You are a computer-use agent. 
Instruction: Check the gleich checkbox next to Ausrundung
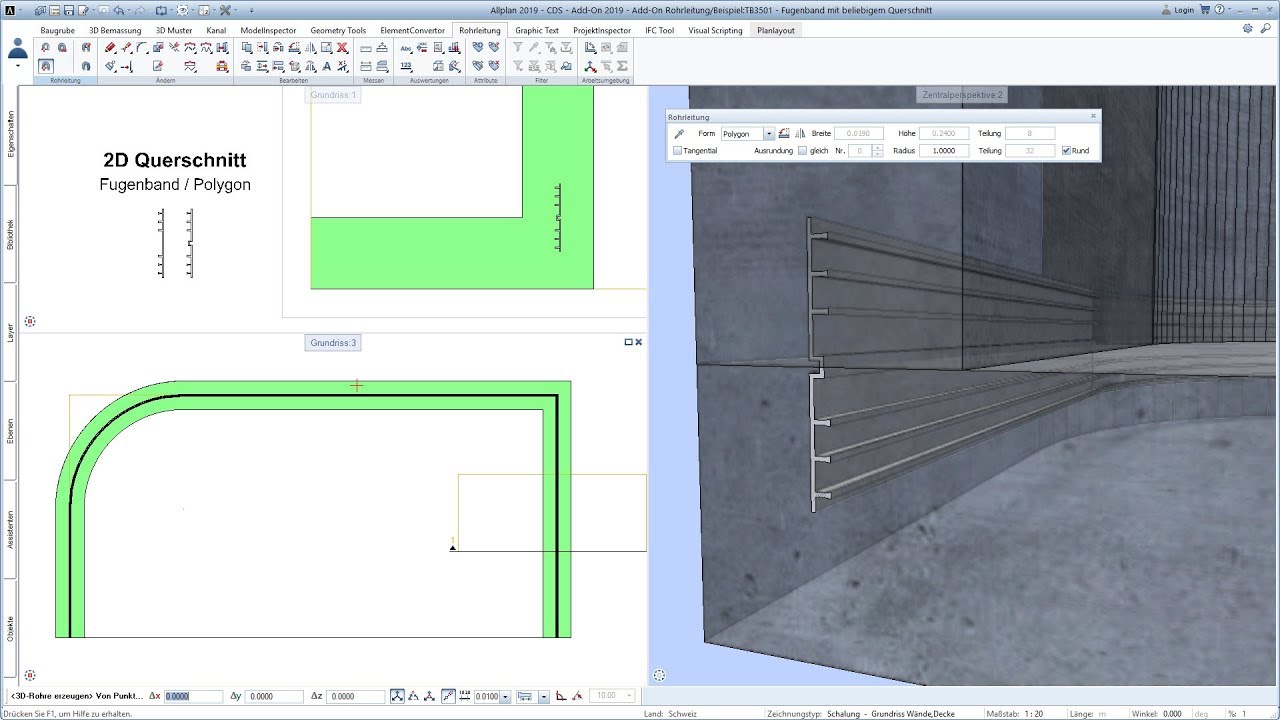[x=802, y=151]
